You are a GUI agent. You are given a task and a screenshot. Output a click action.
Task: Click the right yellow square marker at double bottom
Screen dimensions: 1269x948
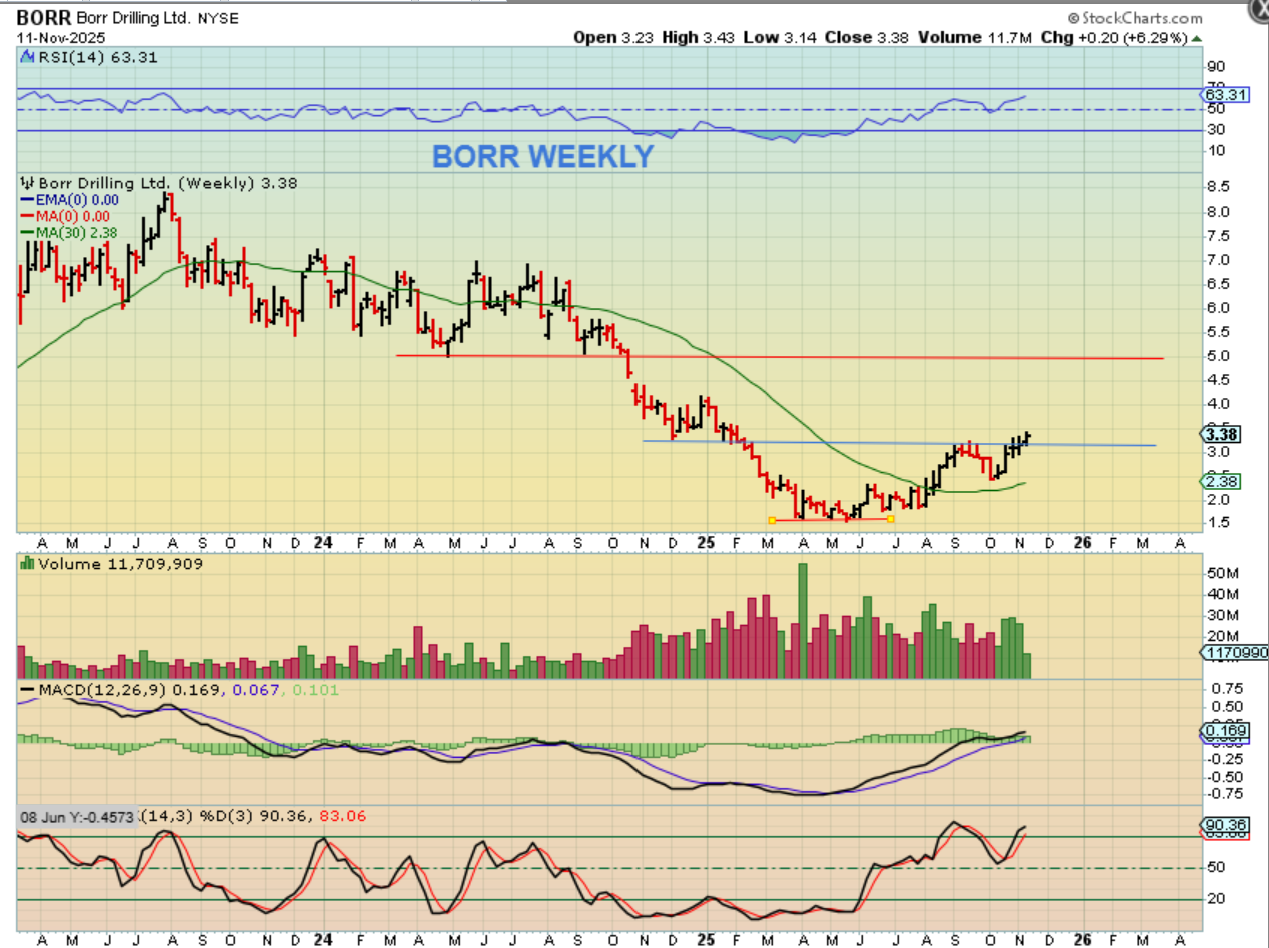890,519
